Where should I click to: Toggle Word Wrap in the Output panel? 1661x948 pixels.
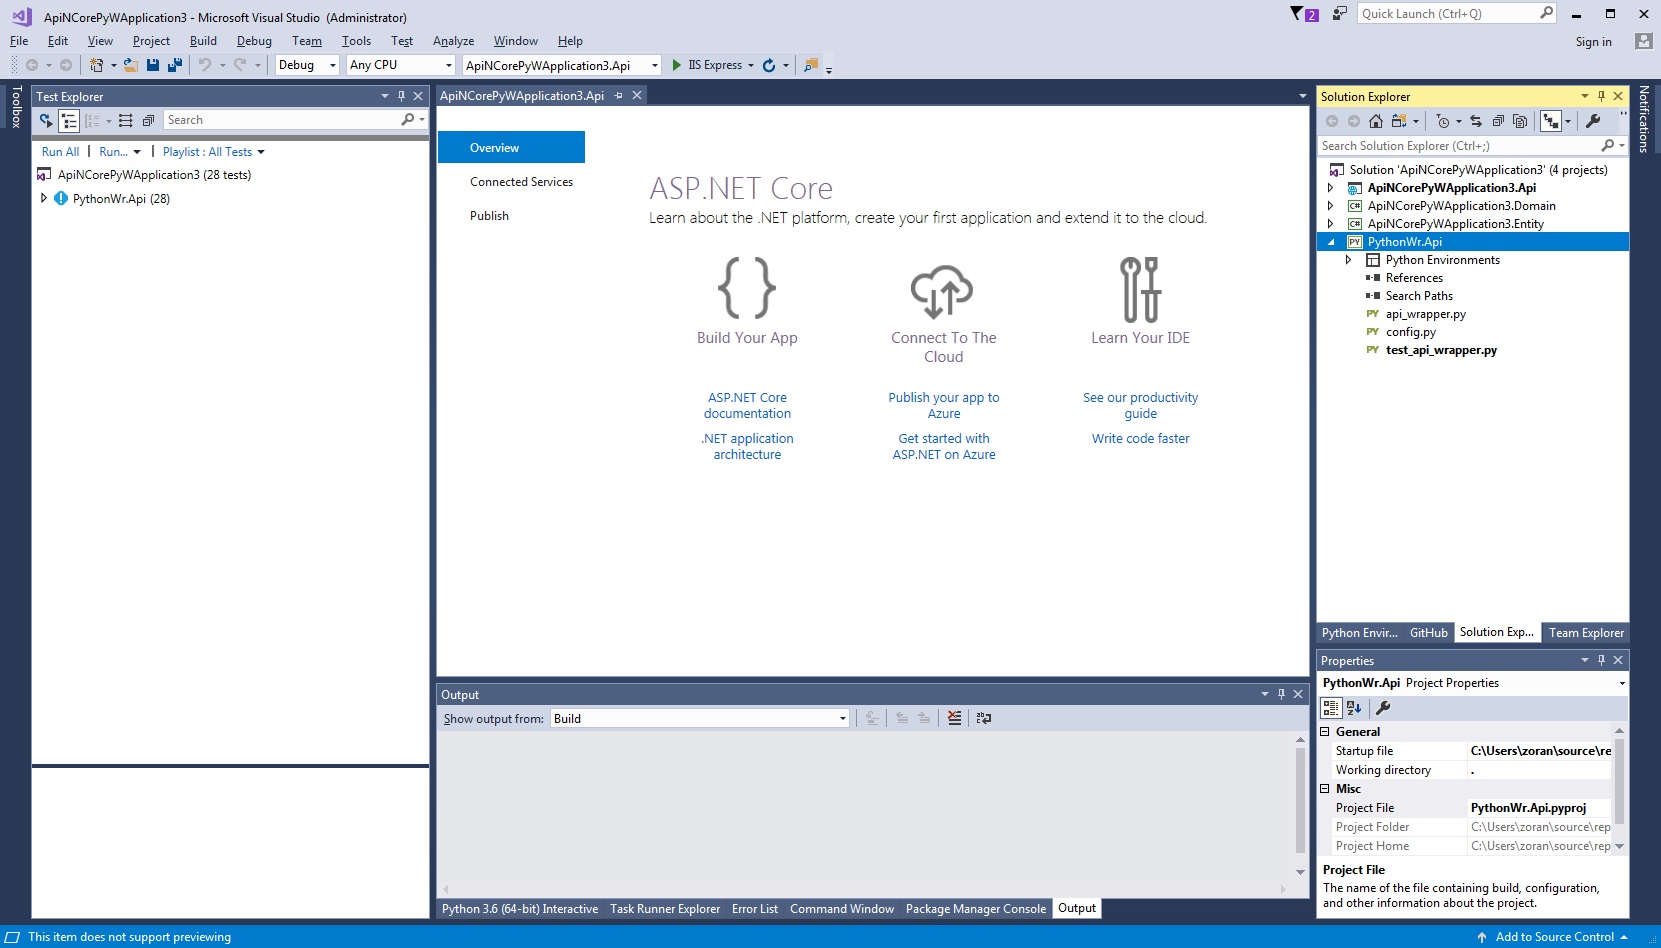pyautogui.click(x=984, y=718)
